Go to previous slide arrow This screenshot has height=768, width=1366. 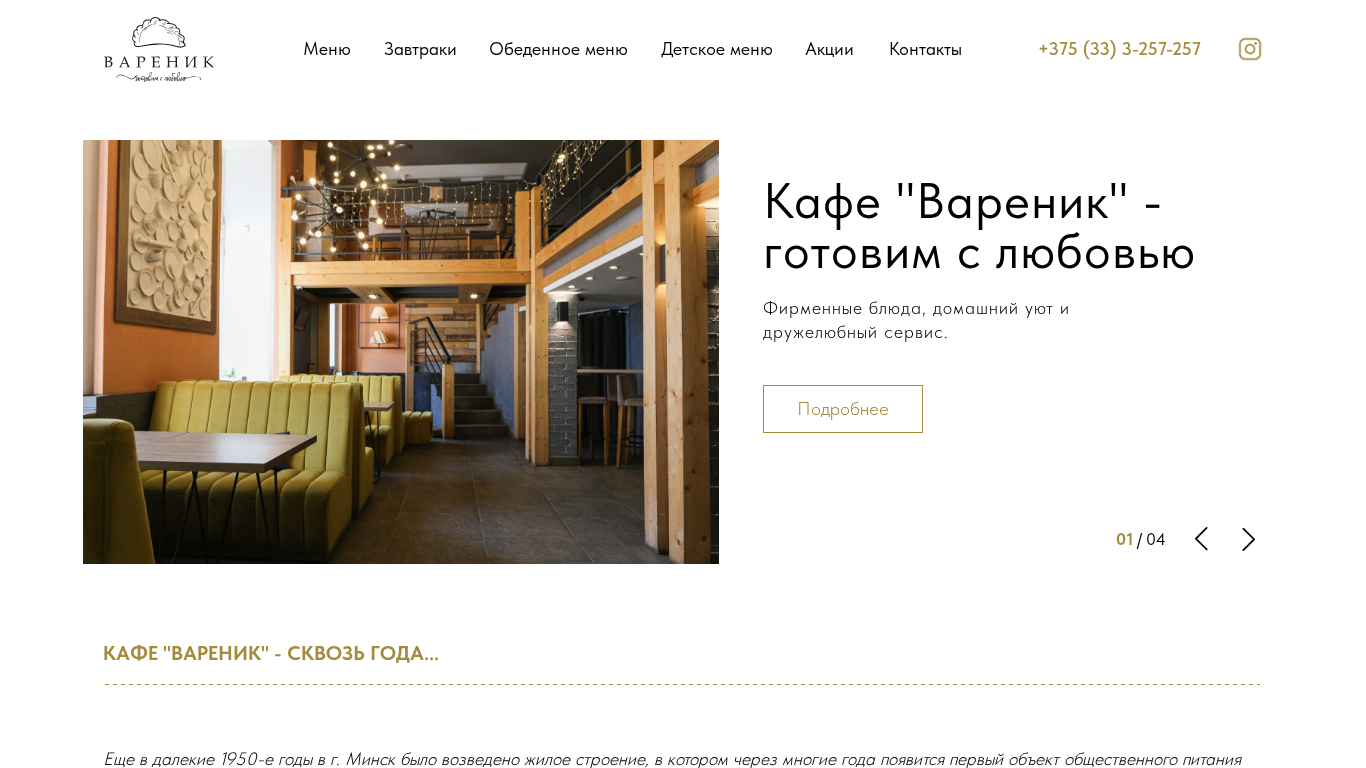(x=1201, y=539)
